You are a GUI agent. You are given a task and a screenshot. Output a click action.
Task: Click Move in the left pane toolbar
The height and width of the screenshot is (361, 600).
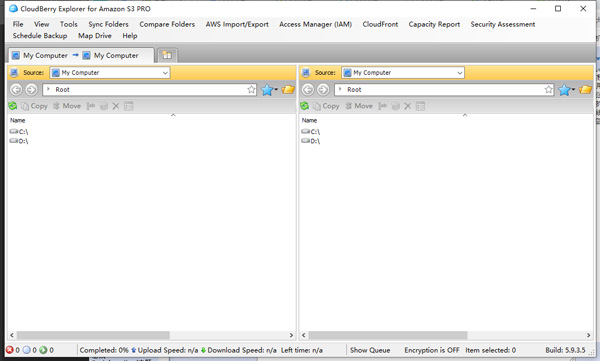click(67, 106)
